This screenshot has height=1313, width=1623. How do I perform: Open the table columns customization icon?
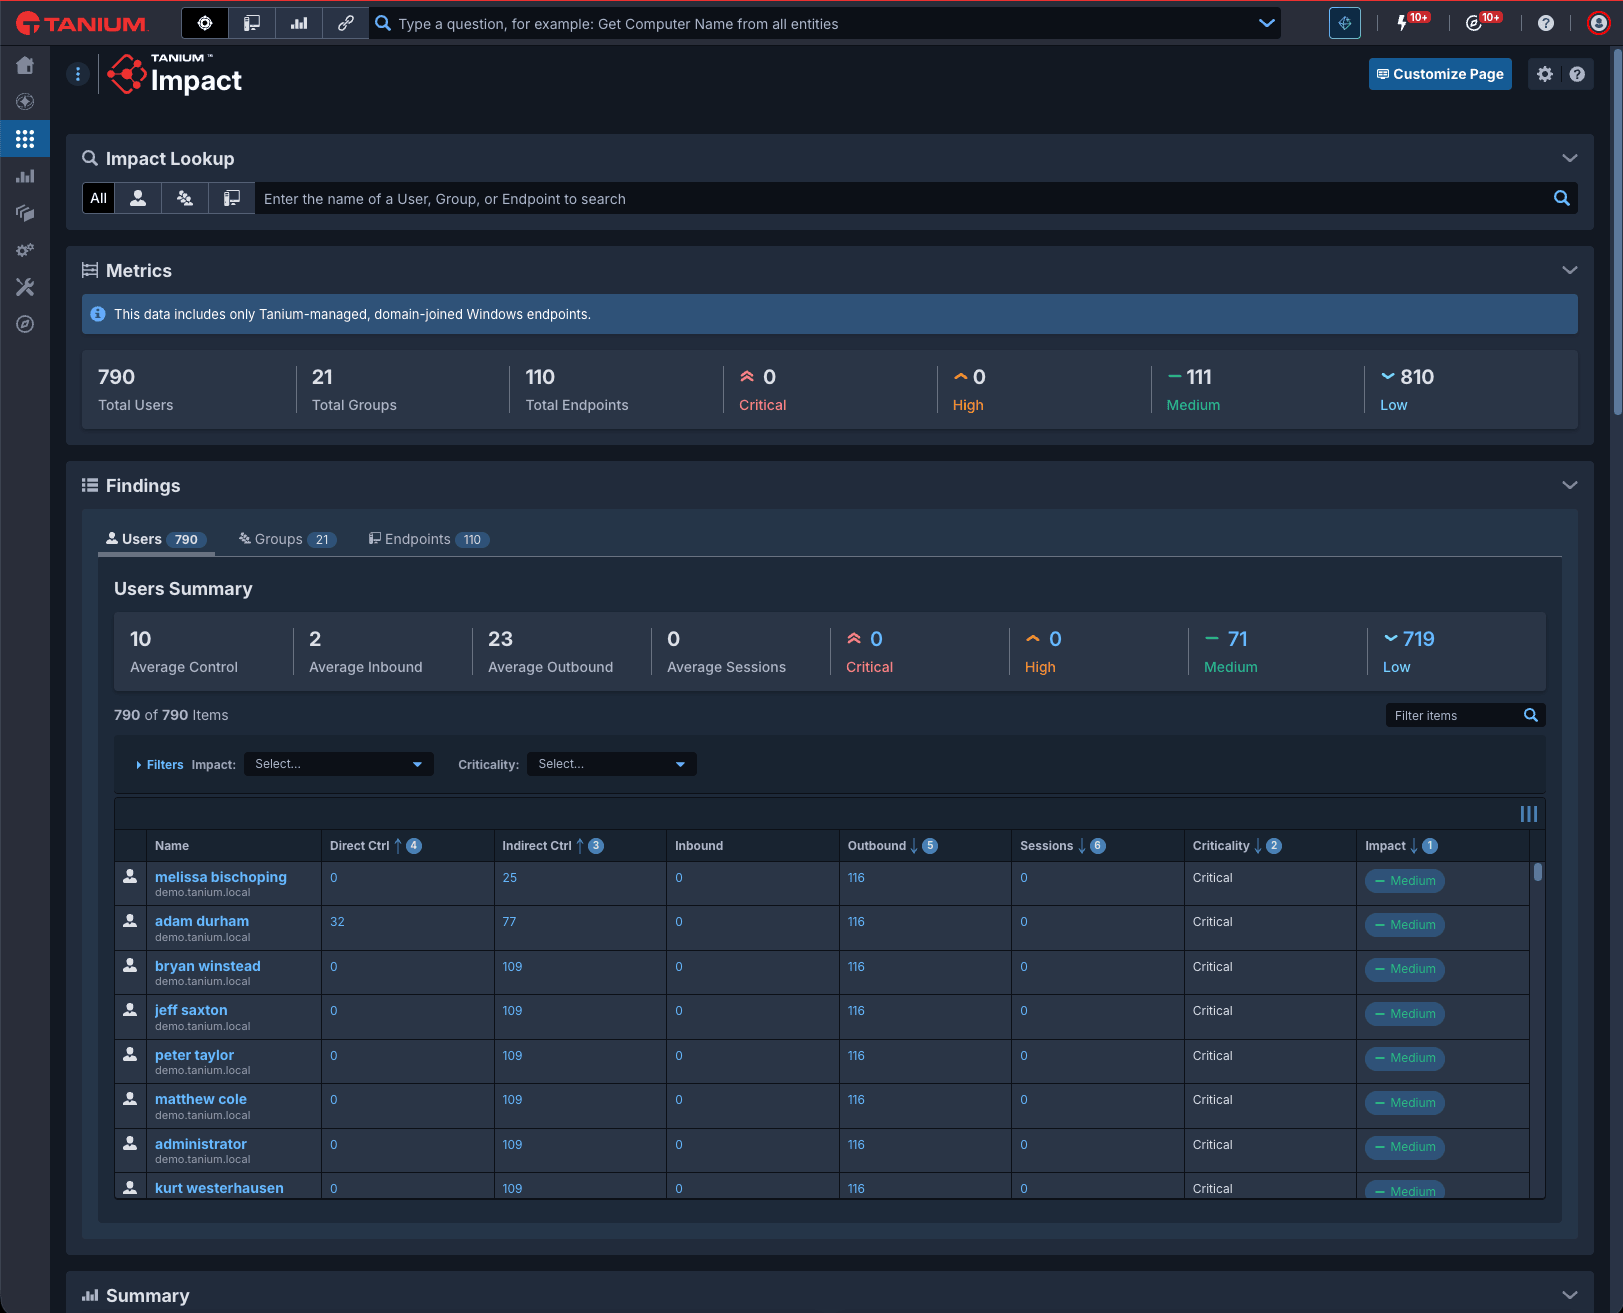(x=1529, y=814)
